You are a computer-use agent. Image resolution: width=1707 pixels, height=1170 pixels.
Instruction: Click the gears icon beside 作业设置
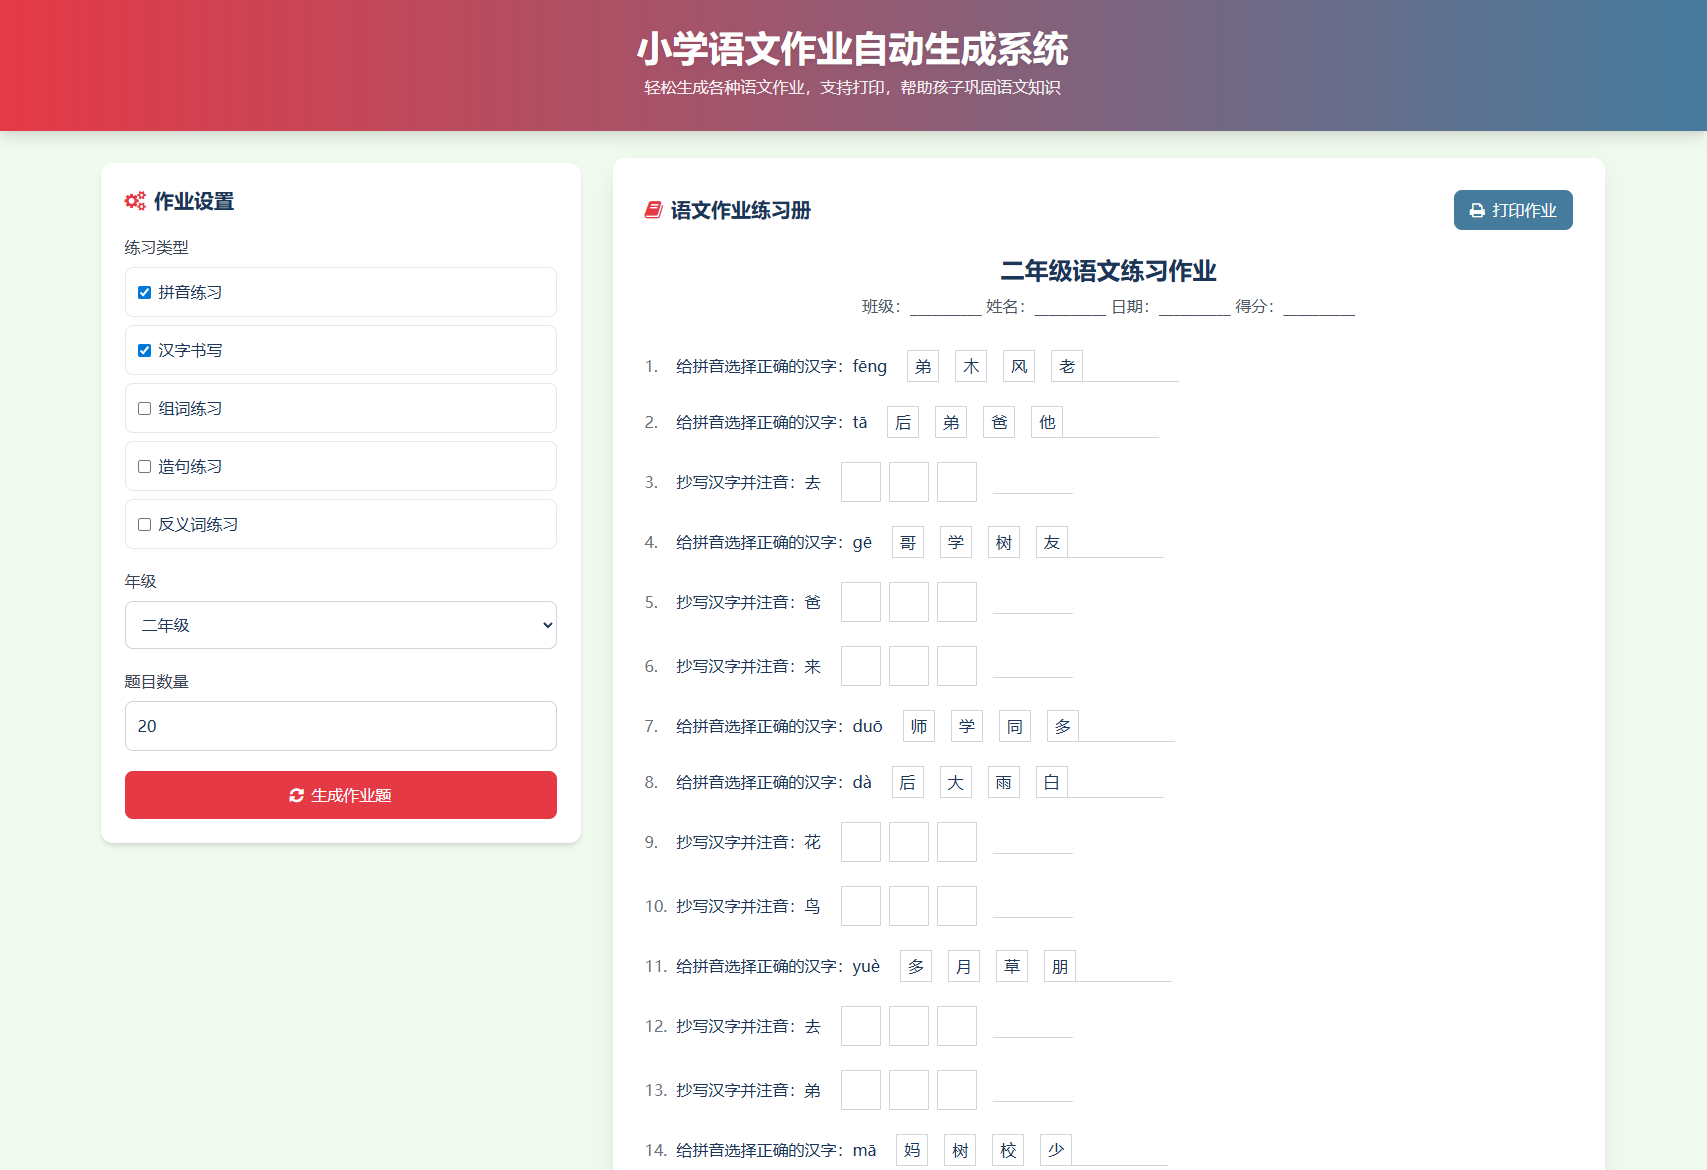coord(135,201)
